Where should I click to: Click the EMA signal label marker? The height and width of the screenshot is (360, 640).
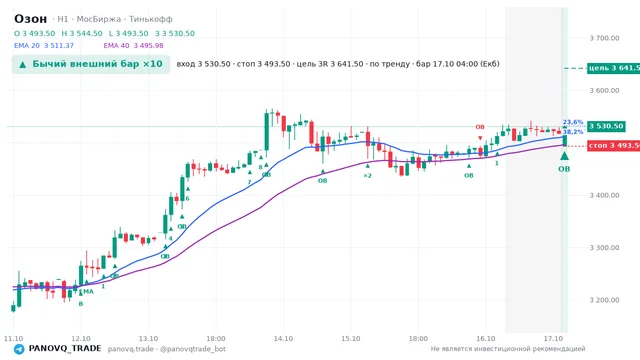[x=87, y=291]
